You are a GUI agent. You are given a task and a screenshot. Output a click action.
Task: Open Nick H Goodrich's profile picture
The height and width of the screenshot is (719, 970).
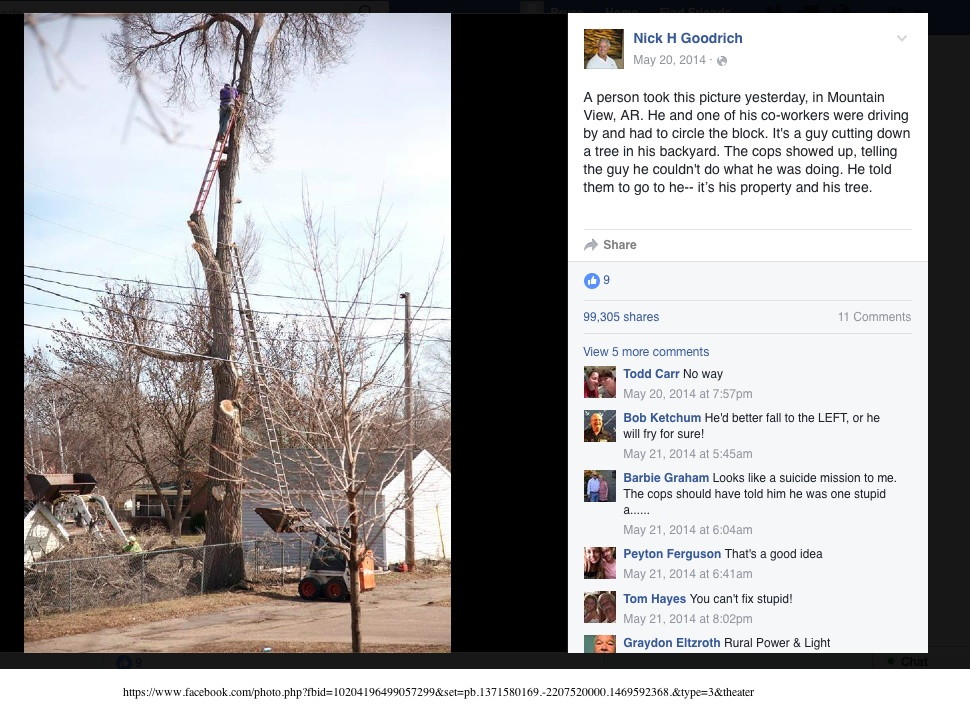[x=604, y=48]
